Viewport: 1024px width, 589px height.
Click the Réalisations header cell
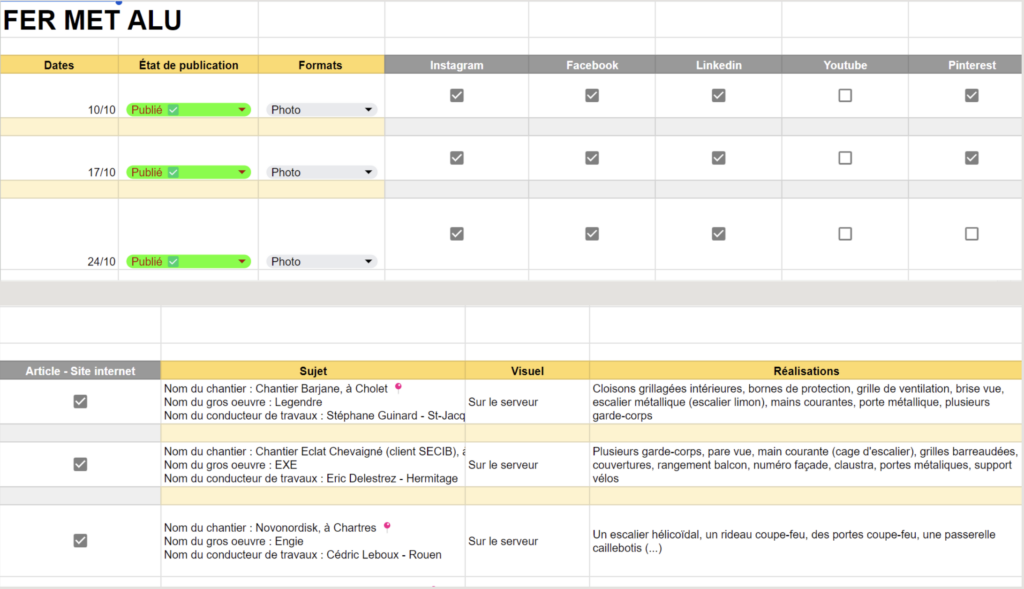coord(806,371)
